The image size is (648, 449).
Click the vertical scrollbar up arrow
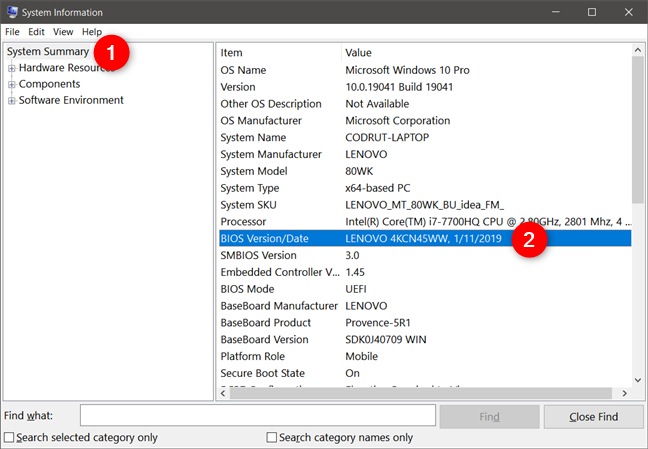tap(638, 50)
